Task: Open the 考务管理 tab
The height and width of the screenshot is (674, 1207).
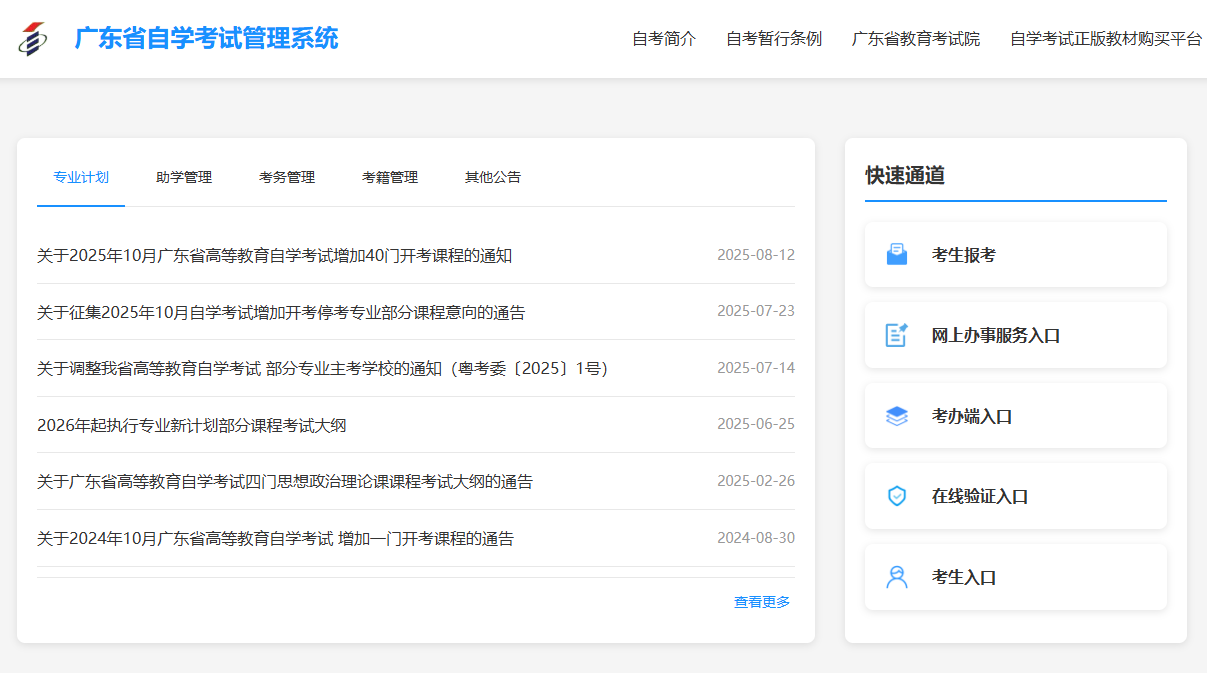Action: point(287,178)
